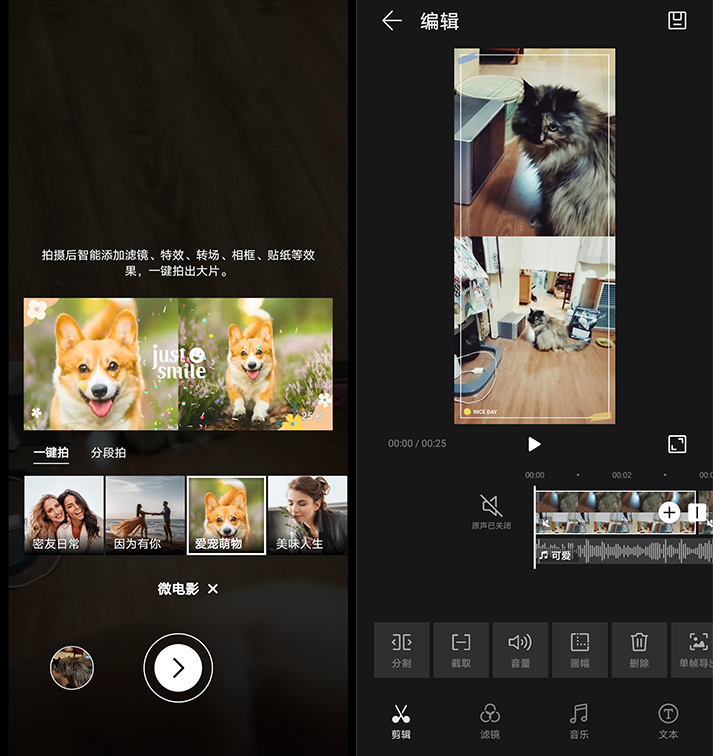Select the 分段拍 shooting mode
Screen dimensions: 713x756
[x=108, y=453]
